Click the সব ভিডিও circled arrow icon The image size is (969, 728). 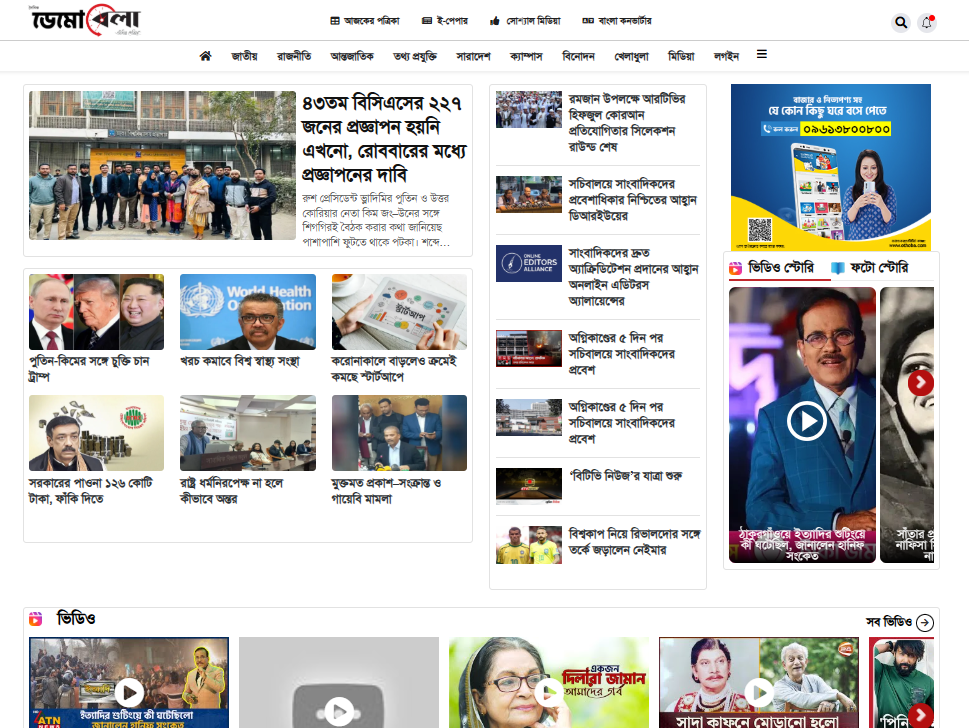pyautogui.click(x=925, y=623)
